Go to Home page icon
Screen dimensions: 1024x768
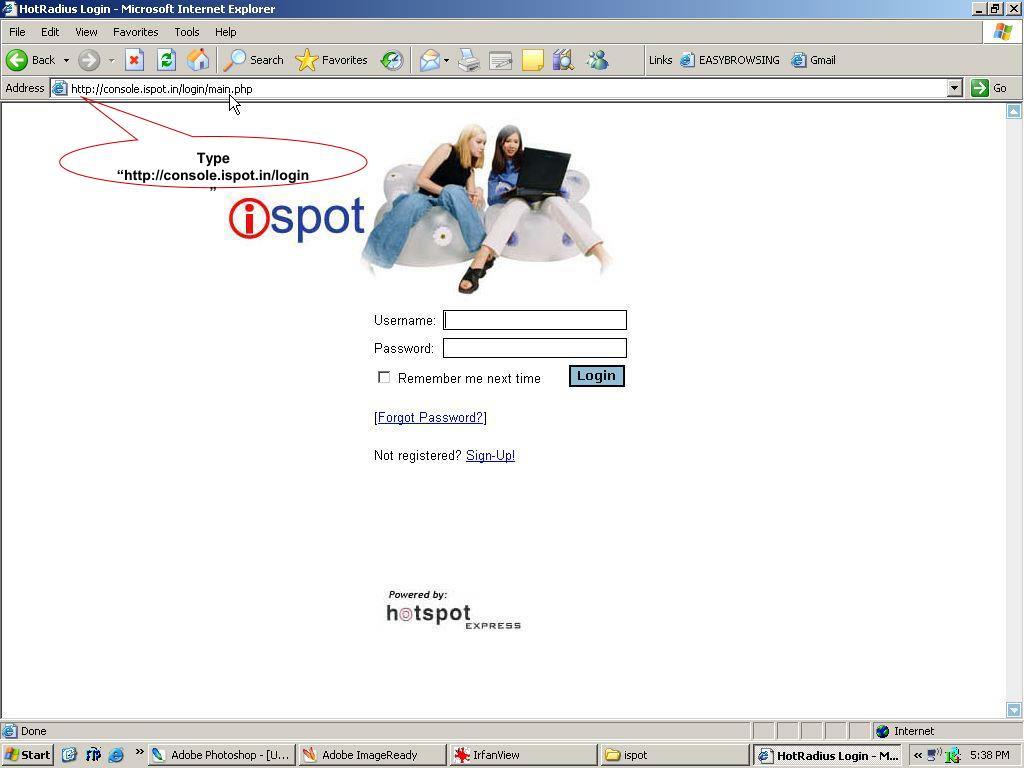coord(198,60)
